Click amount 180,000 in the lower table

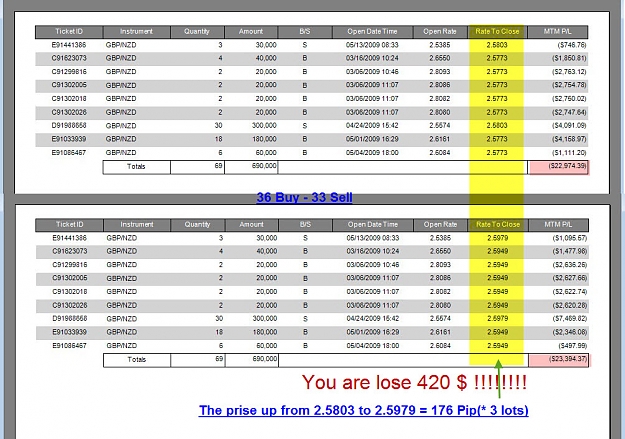pos(265,332)
